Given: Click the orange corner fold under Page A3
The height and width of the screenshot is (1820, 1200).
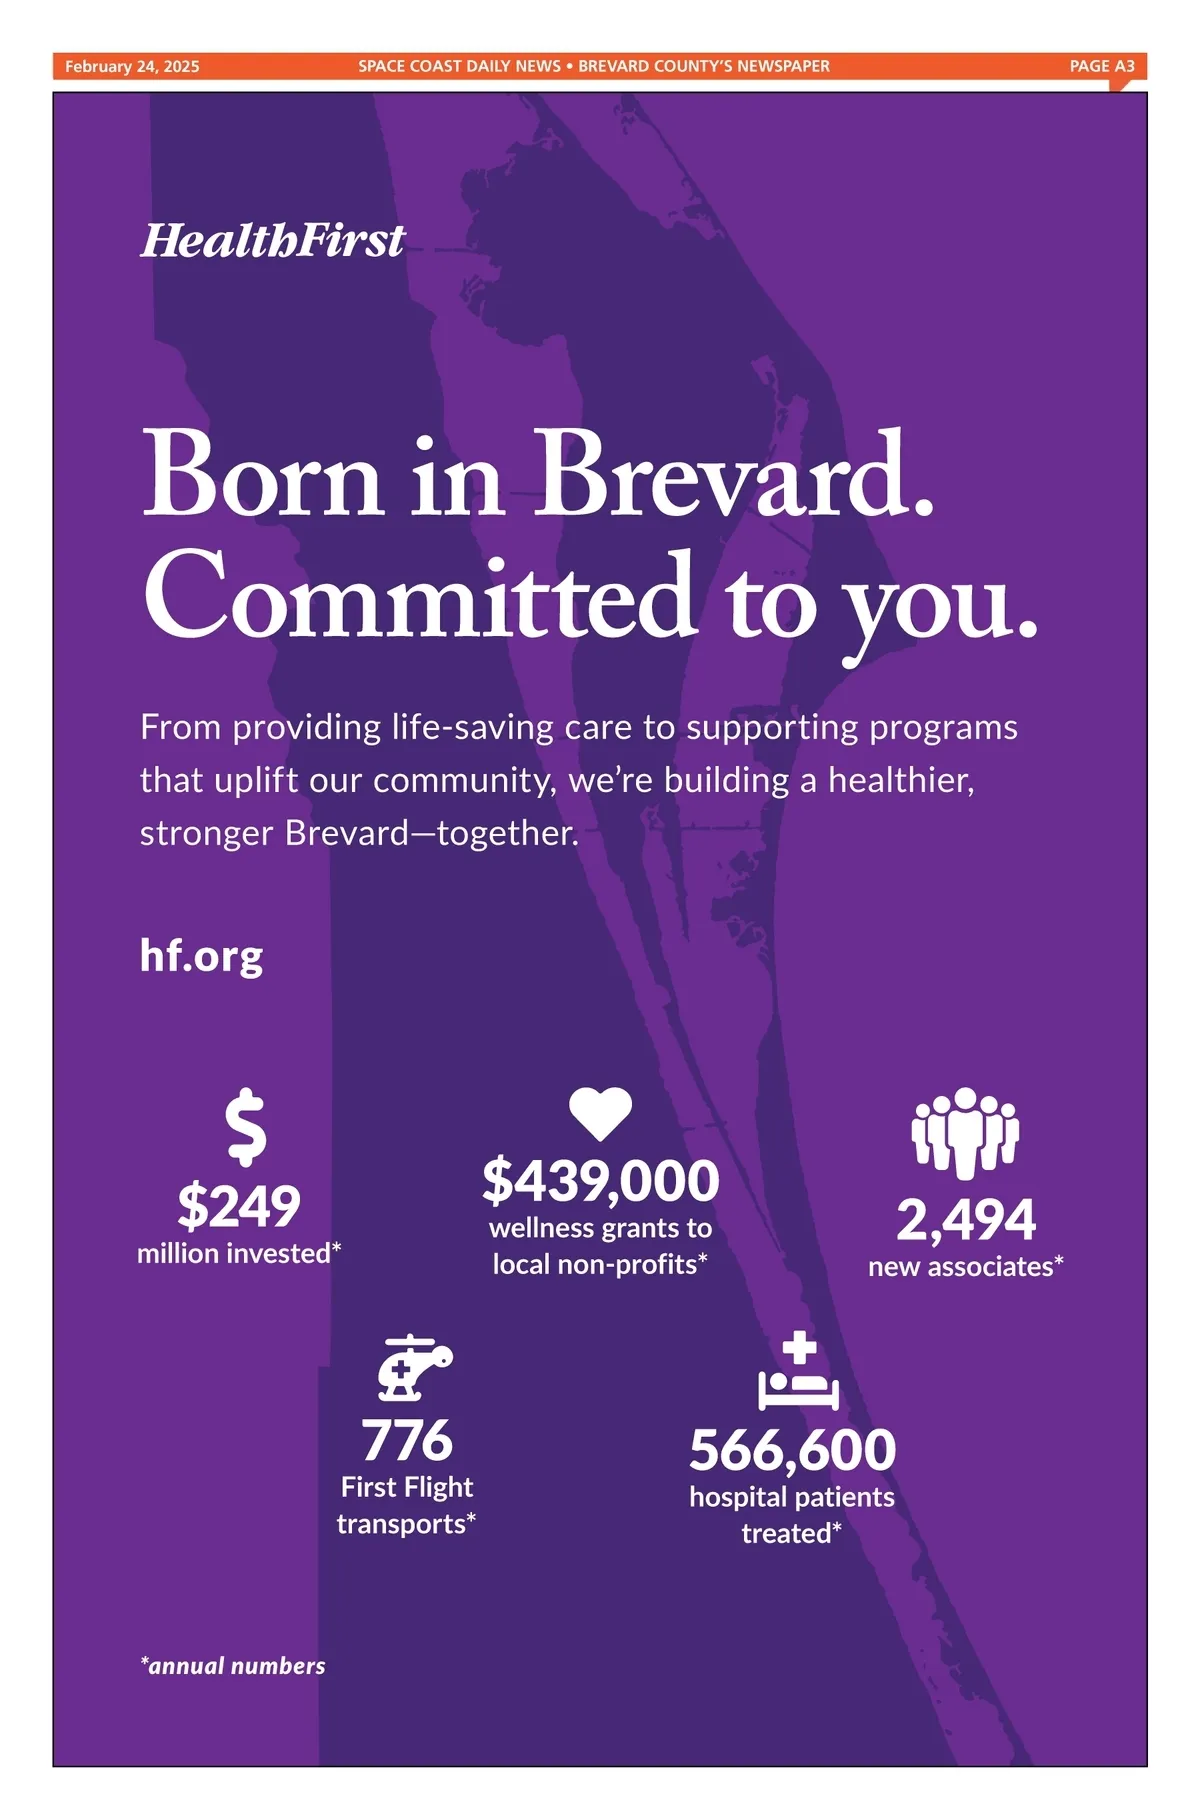Looking at the screenshot, I should click(1122, 85).
